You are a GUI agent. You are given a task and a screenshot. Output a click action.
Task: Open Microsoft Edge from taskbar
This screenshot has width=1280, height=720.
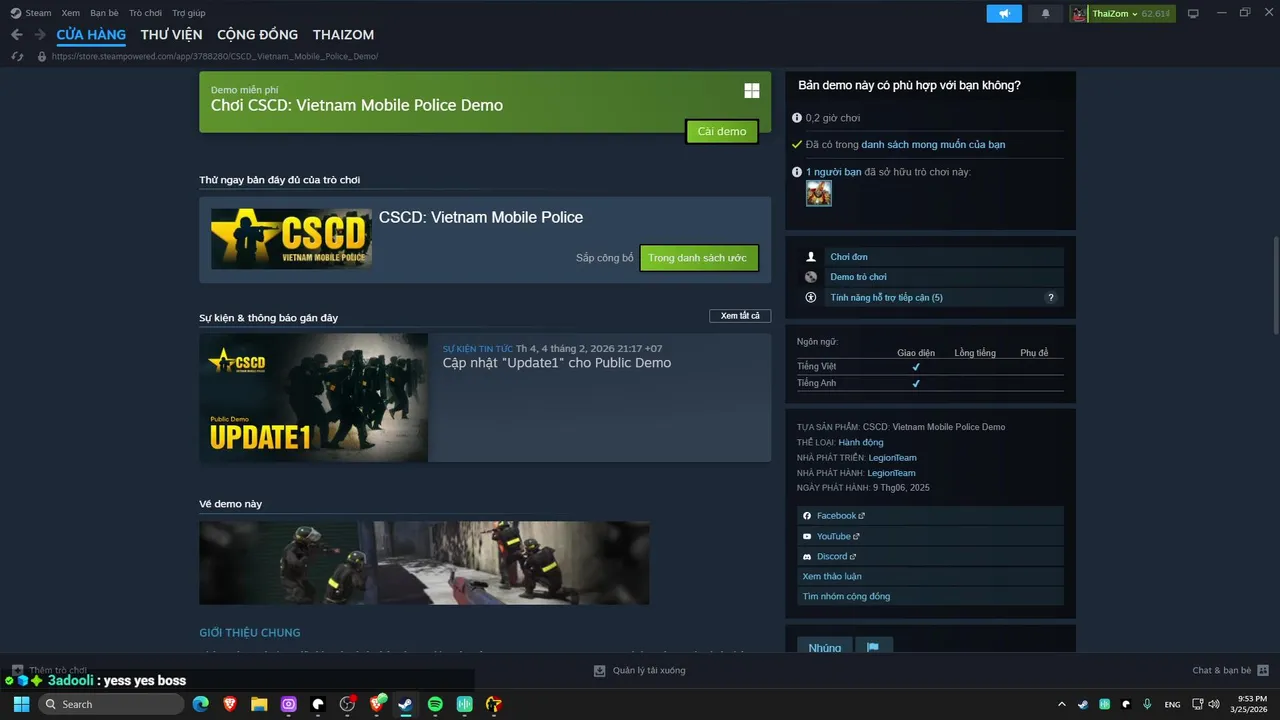tap(200, 704)
